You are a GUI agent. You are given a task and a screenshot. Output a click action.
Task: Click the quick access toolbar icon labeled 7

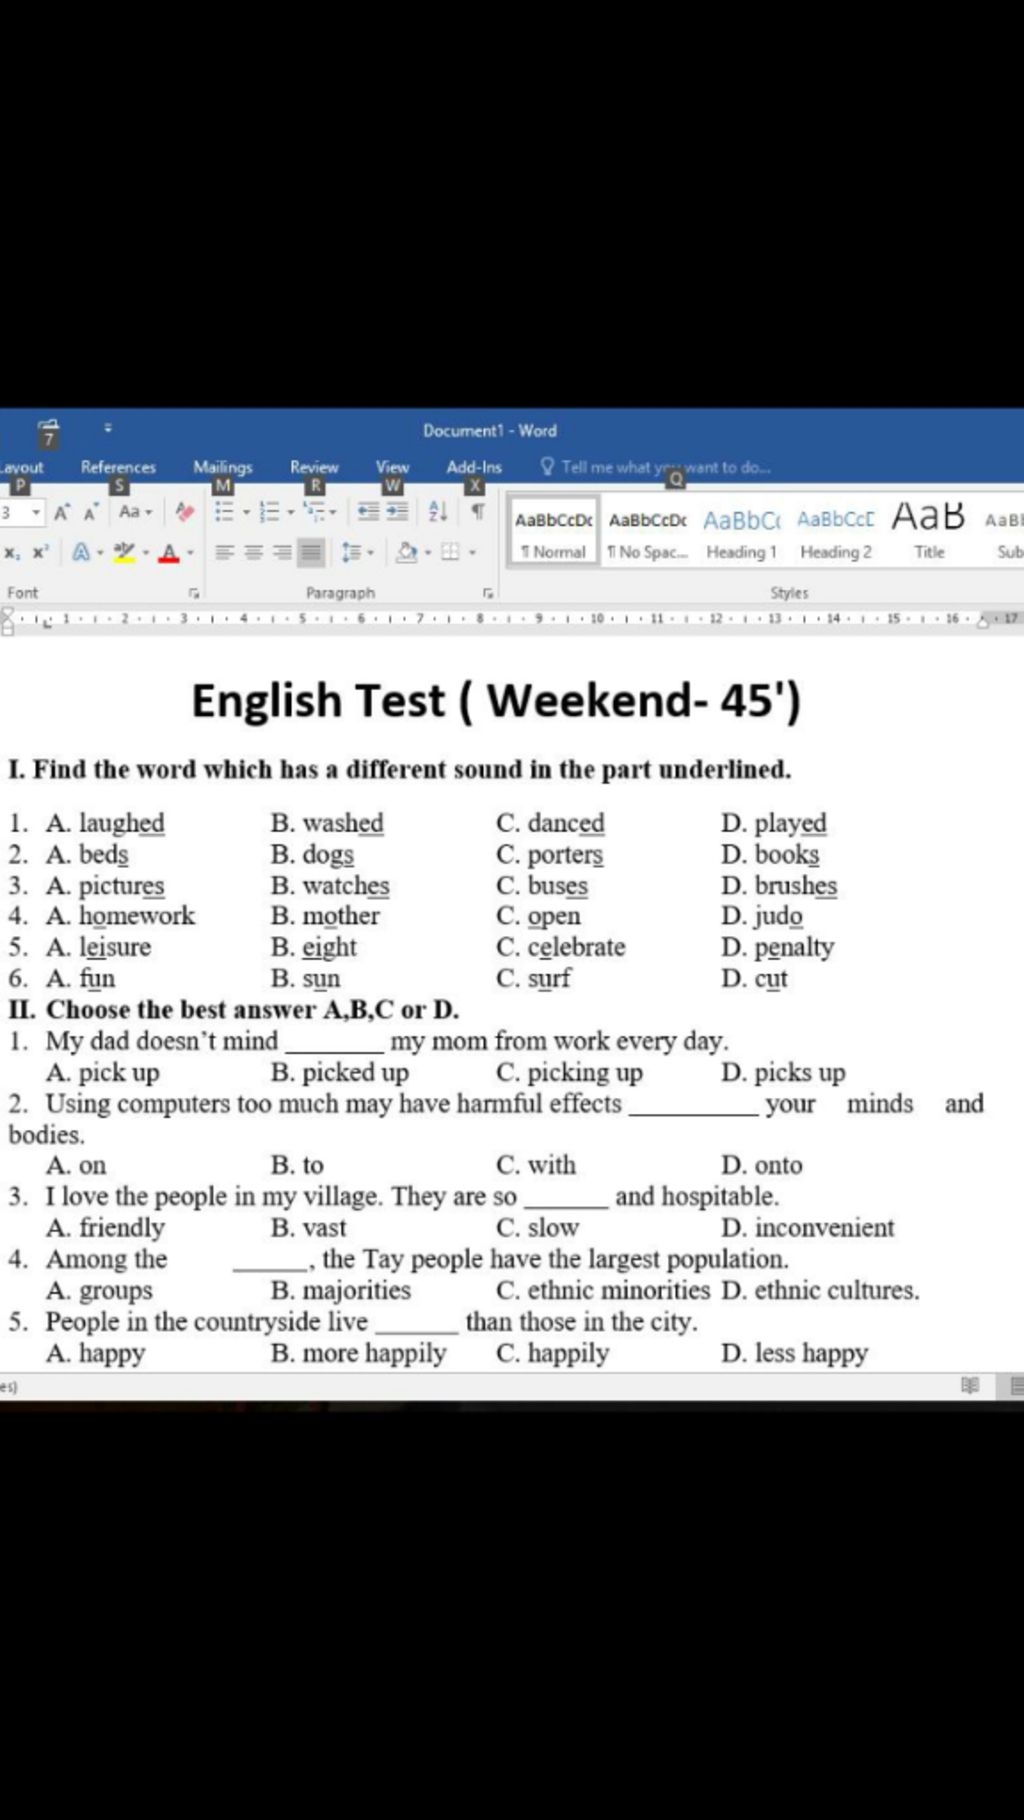pyautogui.click(x=49, y=433)
